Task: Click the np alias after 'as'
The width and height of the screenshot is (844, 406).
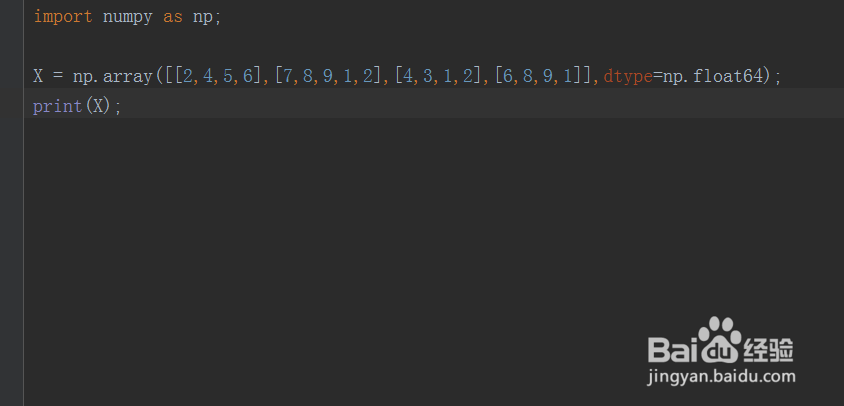Action: [x=202, y=18]
